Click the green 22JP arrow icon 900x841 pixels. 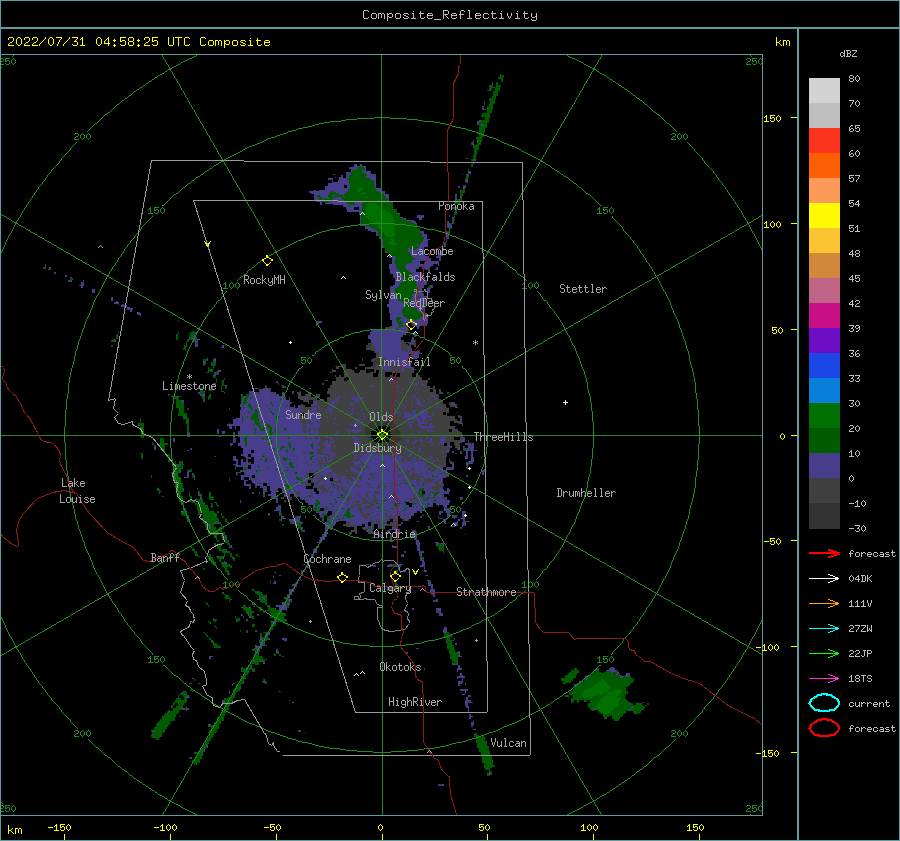coord(824,653)
